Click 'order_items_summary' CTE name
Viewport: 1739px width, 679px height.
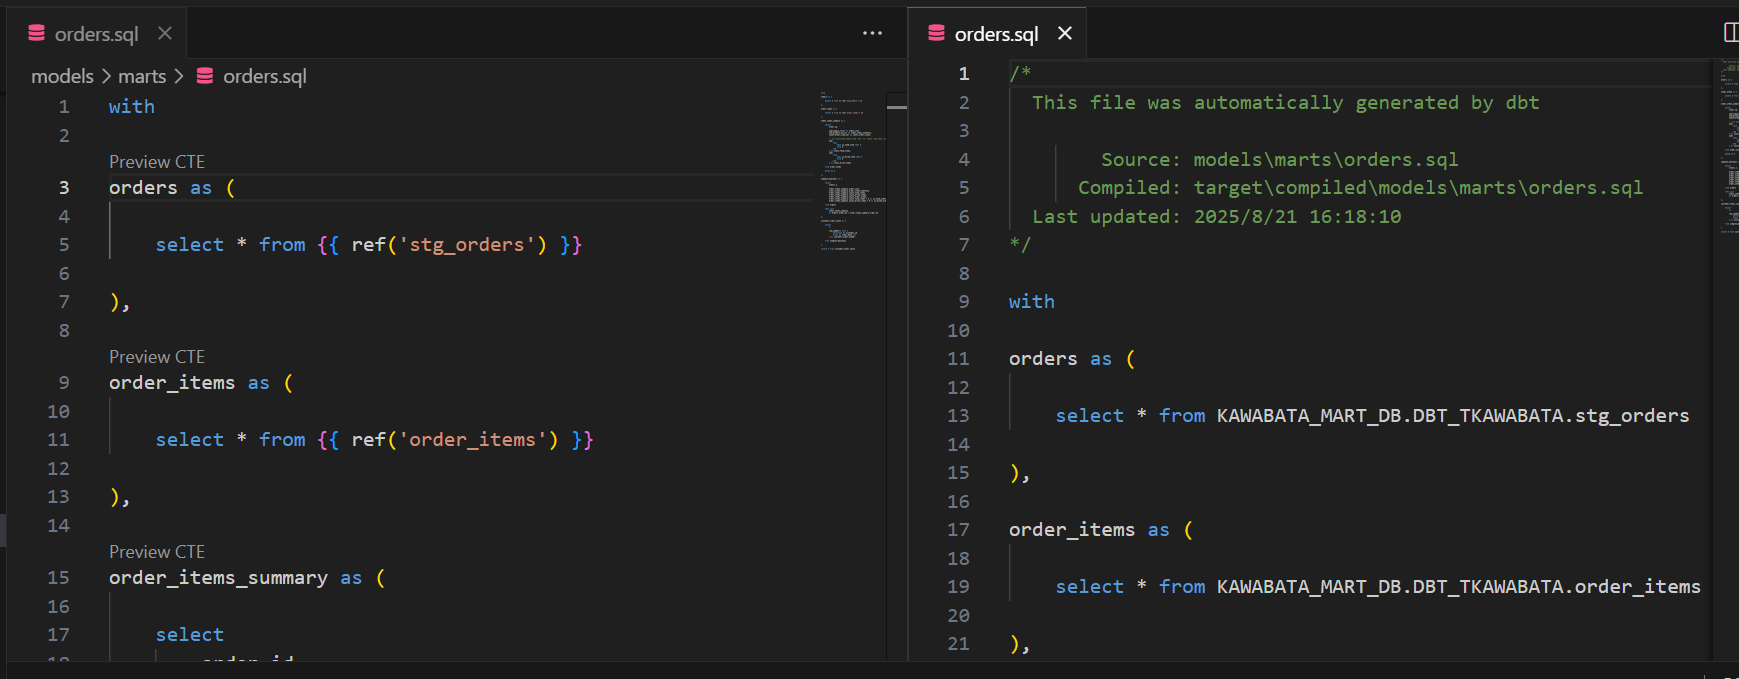(x=218, y=578)
